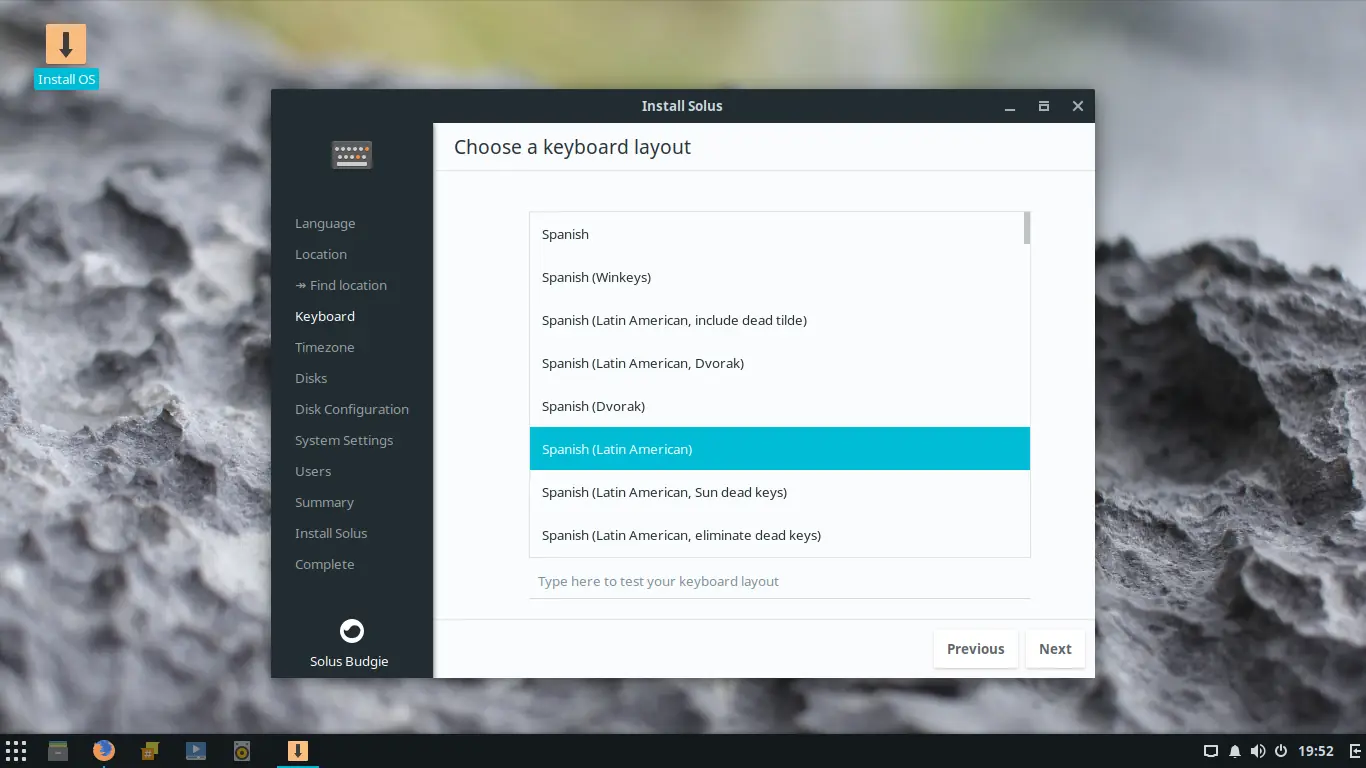Click the Disks step in the sidebar
The width and height of the screenshot is (1366, 768).
311,379
